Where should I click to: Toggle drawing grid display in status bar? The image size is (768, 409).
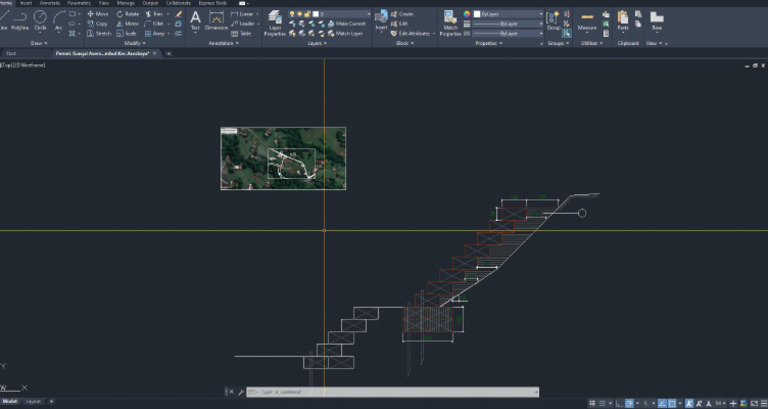tap(592, 403)
